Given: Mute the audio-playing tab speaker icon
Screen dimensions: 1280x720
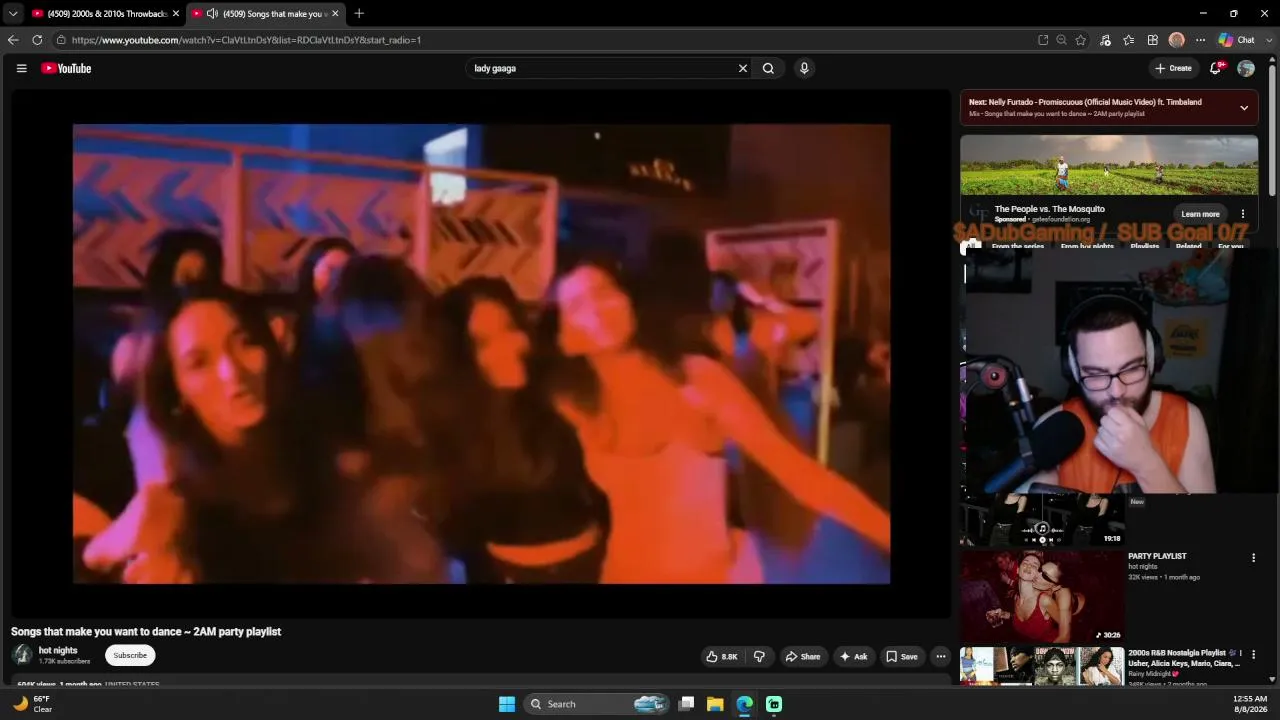Looking at the screenshot, I should tap(212, 13).
